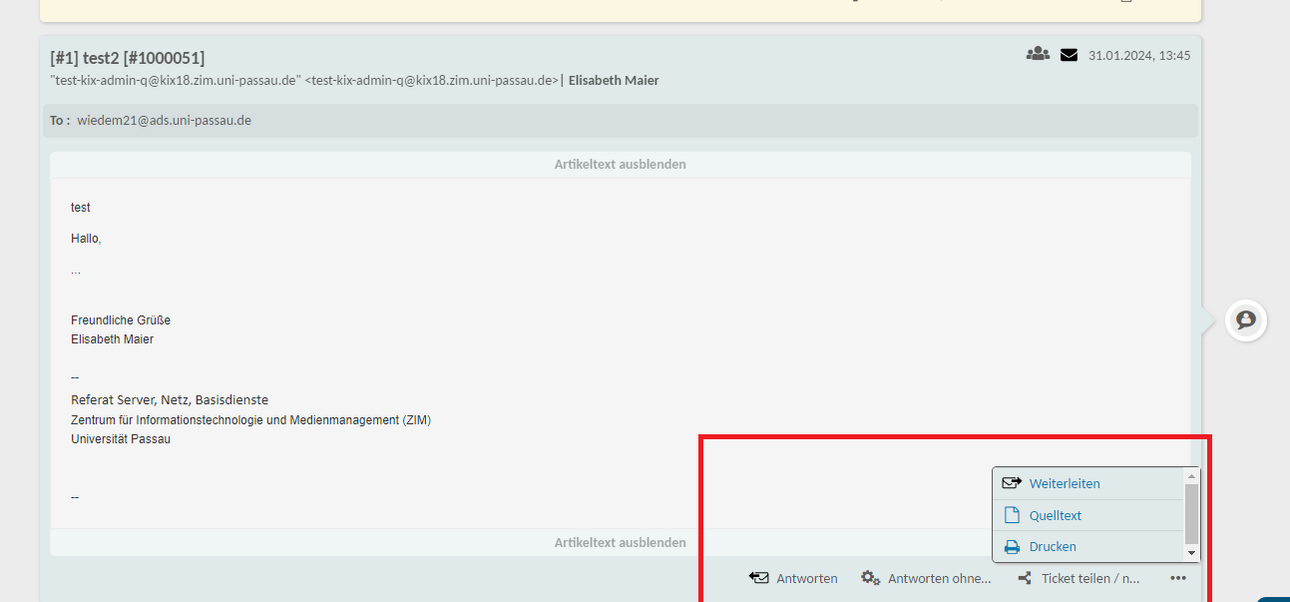
Task: Click the recipient address wiedem21@ads.uni-passau.de
Action: [164, 120]
